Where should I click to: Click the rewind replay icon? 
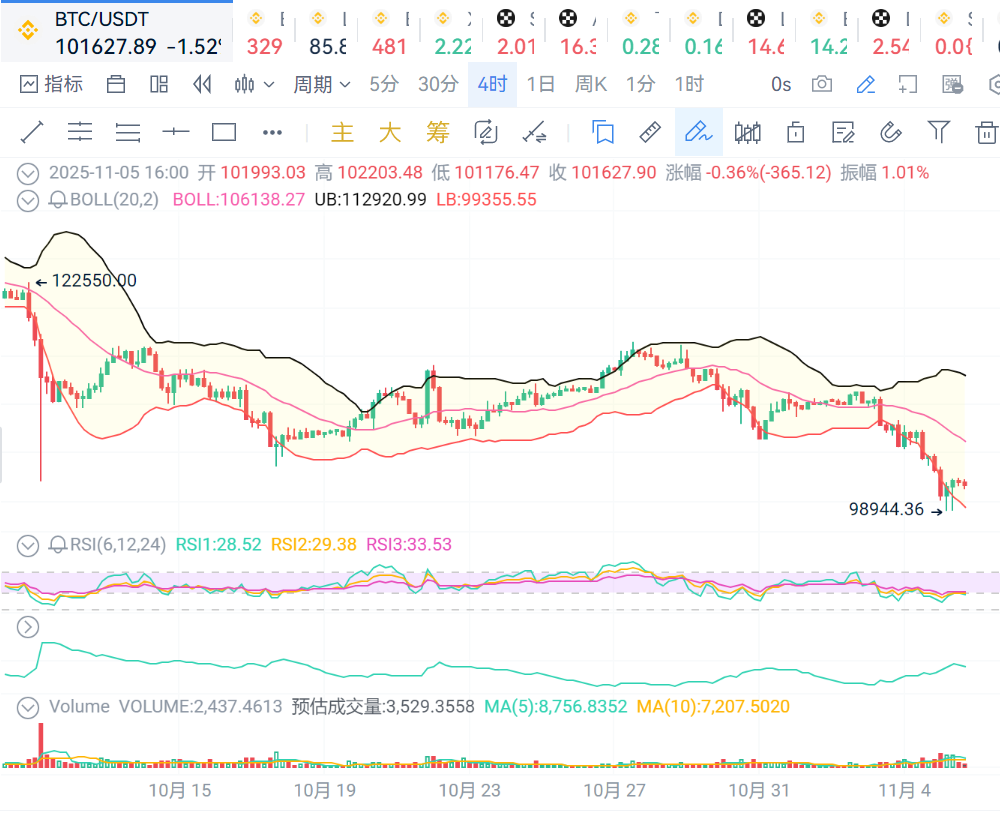(x=203, y=85)
